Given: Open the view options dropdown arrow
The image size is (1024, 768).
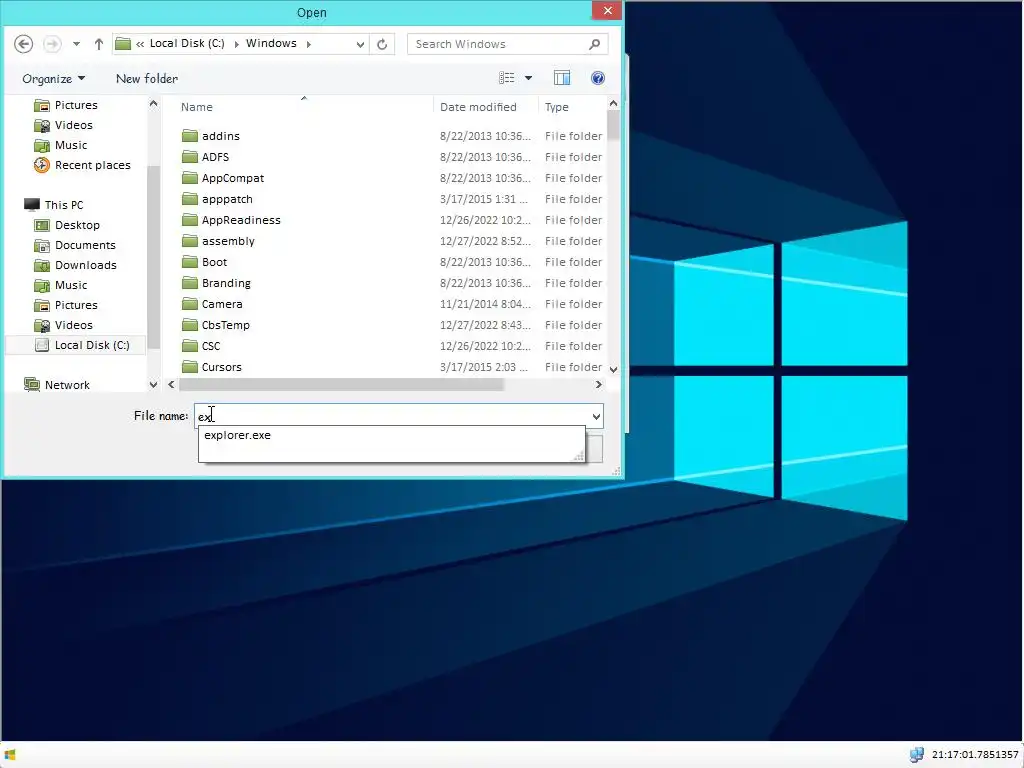Looking at the screenshot, I should pyautogui.click(x=528, y=78).
